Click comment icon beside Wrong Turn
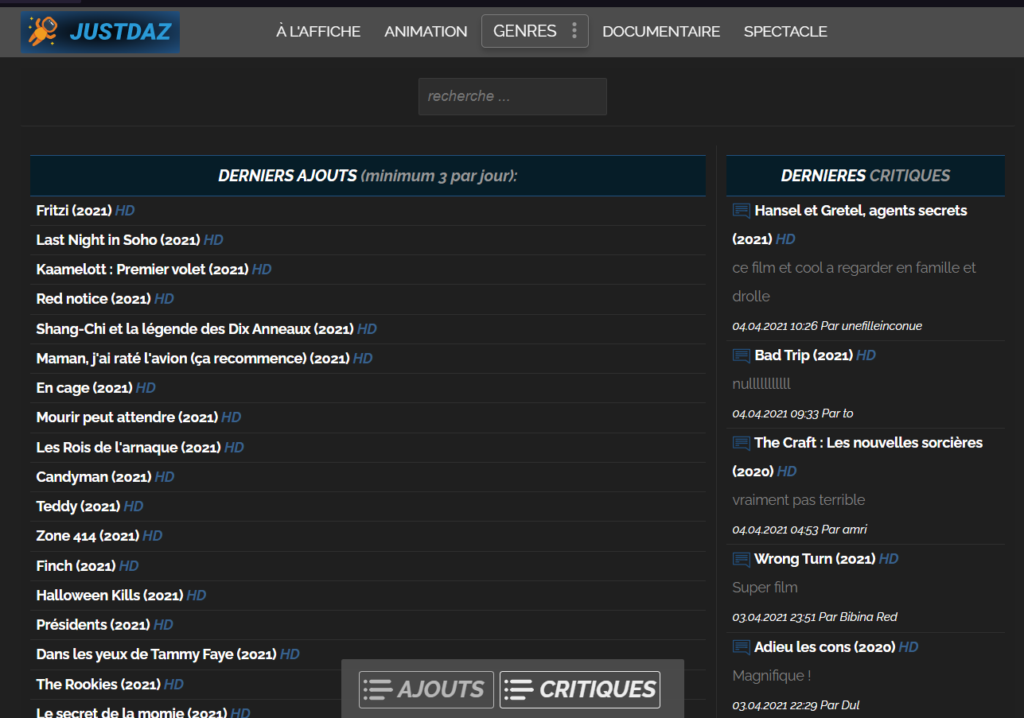This screenshot has height=718, width=1024. point(741,559)
